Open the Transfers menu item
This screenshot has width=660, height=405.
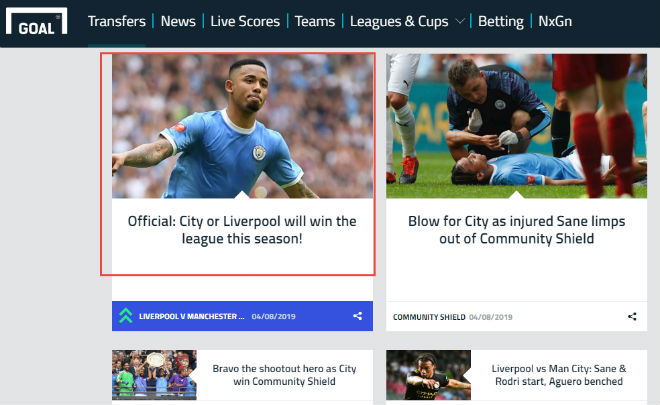(x=117, y=21)
